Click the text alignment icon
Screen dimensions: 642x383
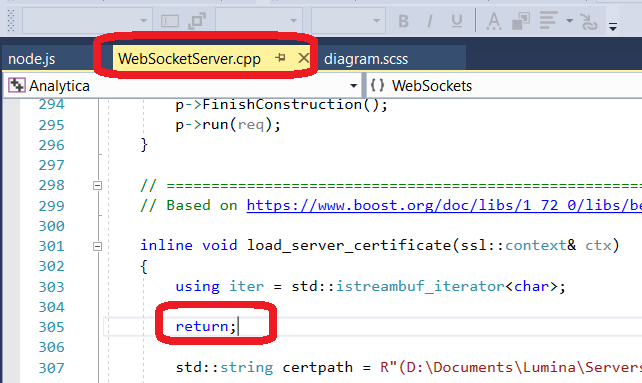(548, 20)
